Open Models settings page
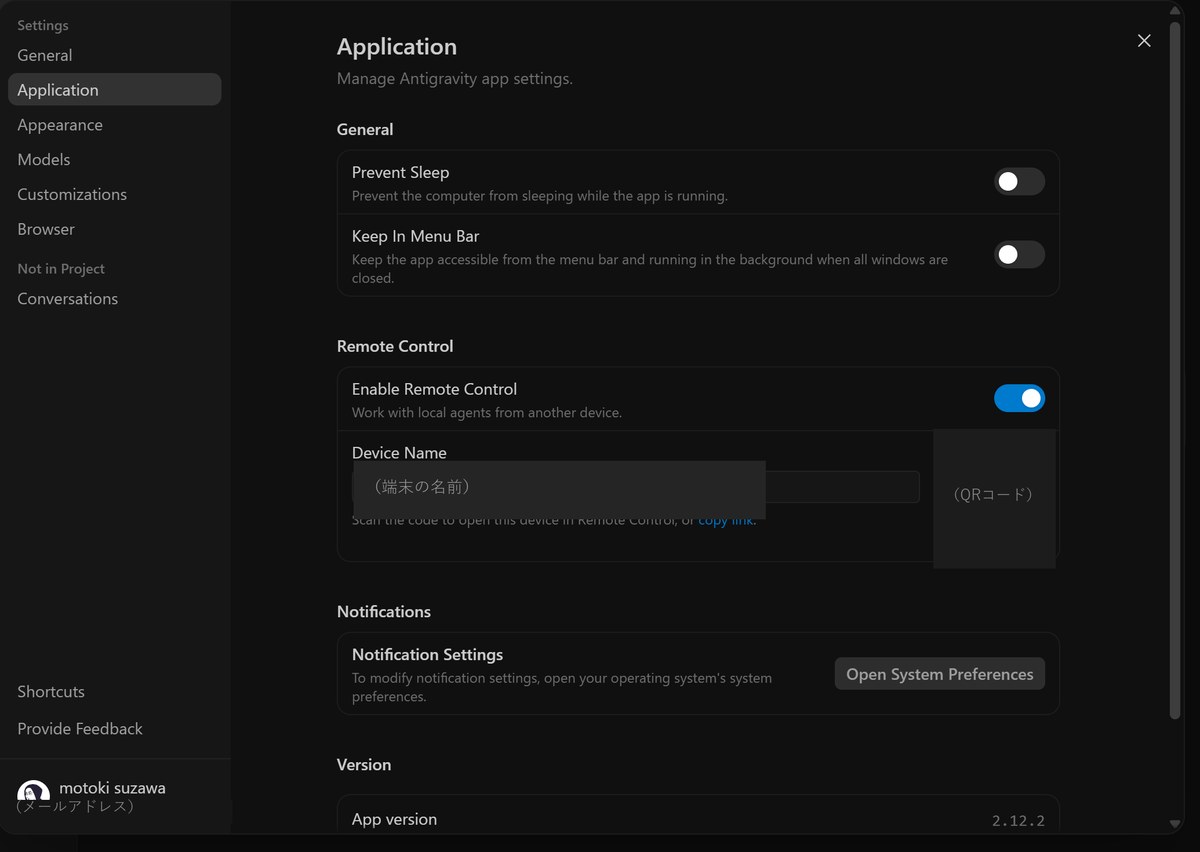The width and height of the screenshot is (1200, 852). [114, 160]
